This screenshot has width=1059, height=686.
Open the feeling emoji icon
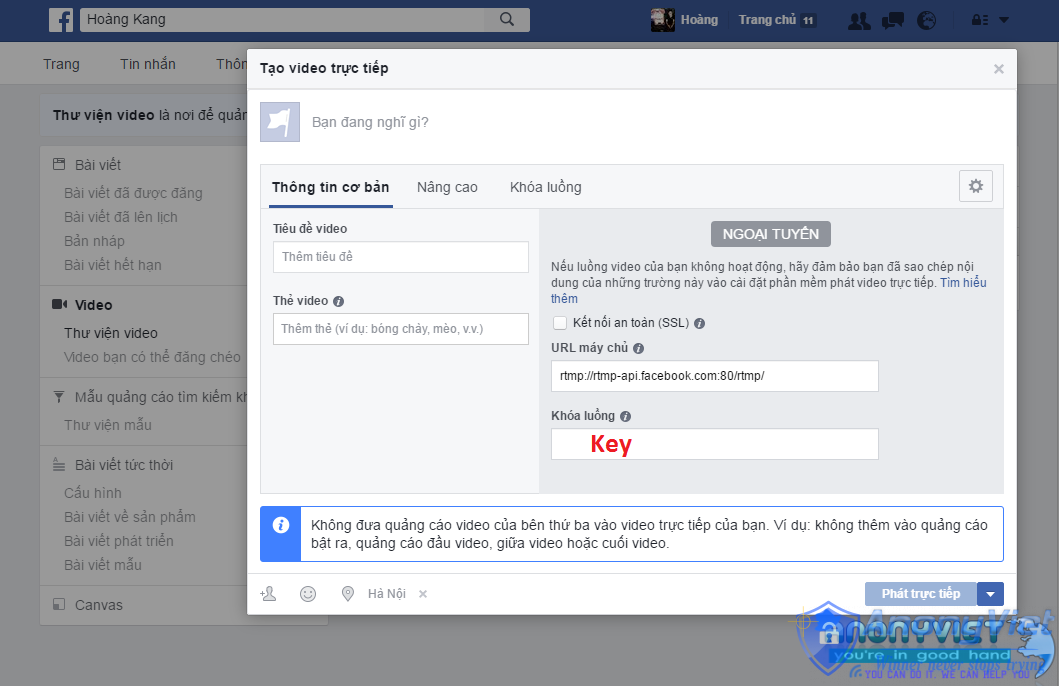pos(308,593)
